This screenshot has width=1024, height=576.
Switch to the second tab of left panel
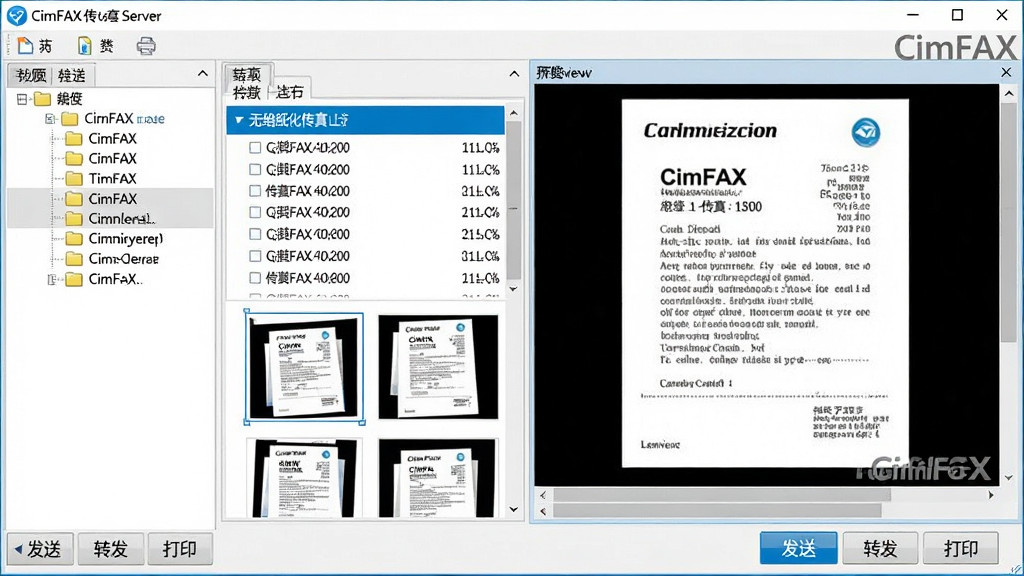point(72,76)
